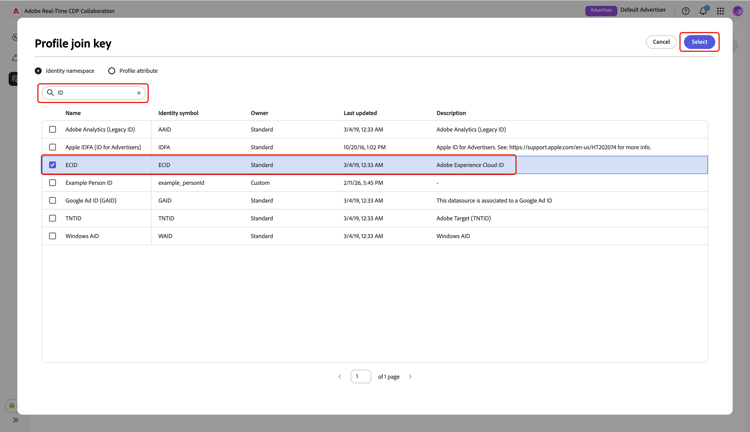Image resolution: width=750 pixels, height=432 pixels.
Task: Check the TNTID row checkbox
Action: click(53, 218)
